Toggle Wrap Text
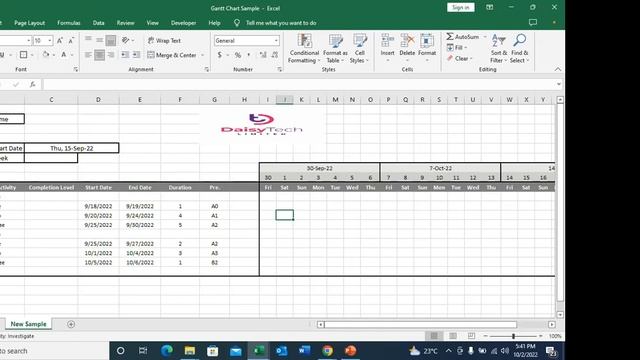 [x=164, y=40]
